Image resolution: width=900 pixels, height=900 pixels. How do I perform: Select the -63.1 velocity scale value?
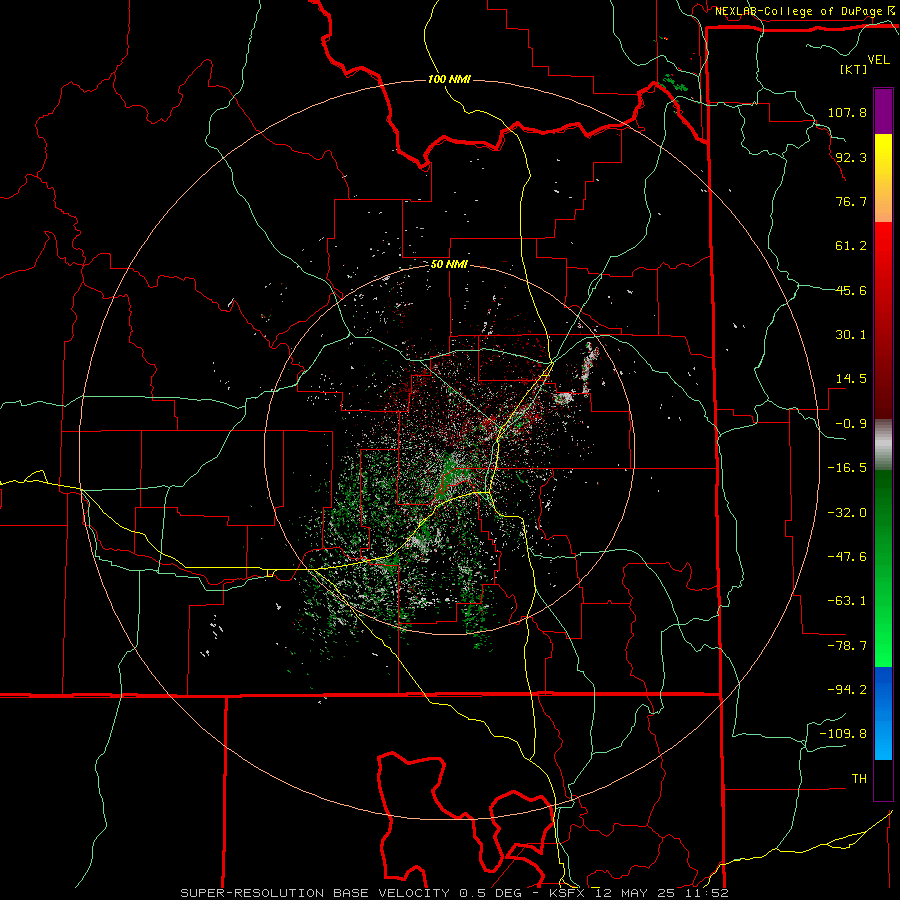tap(847, 601)
